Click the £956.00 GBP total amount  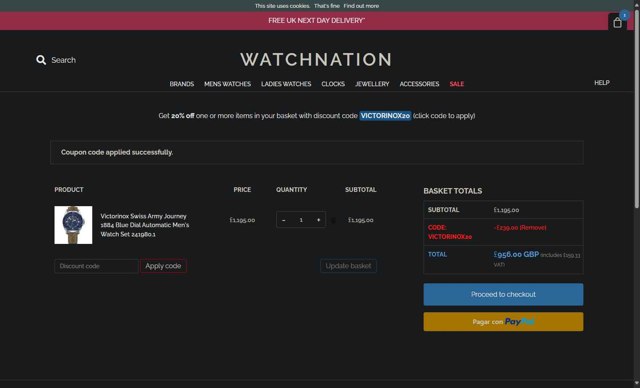(x=516, y=255)
